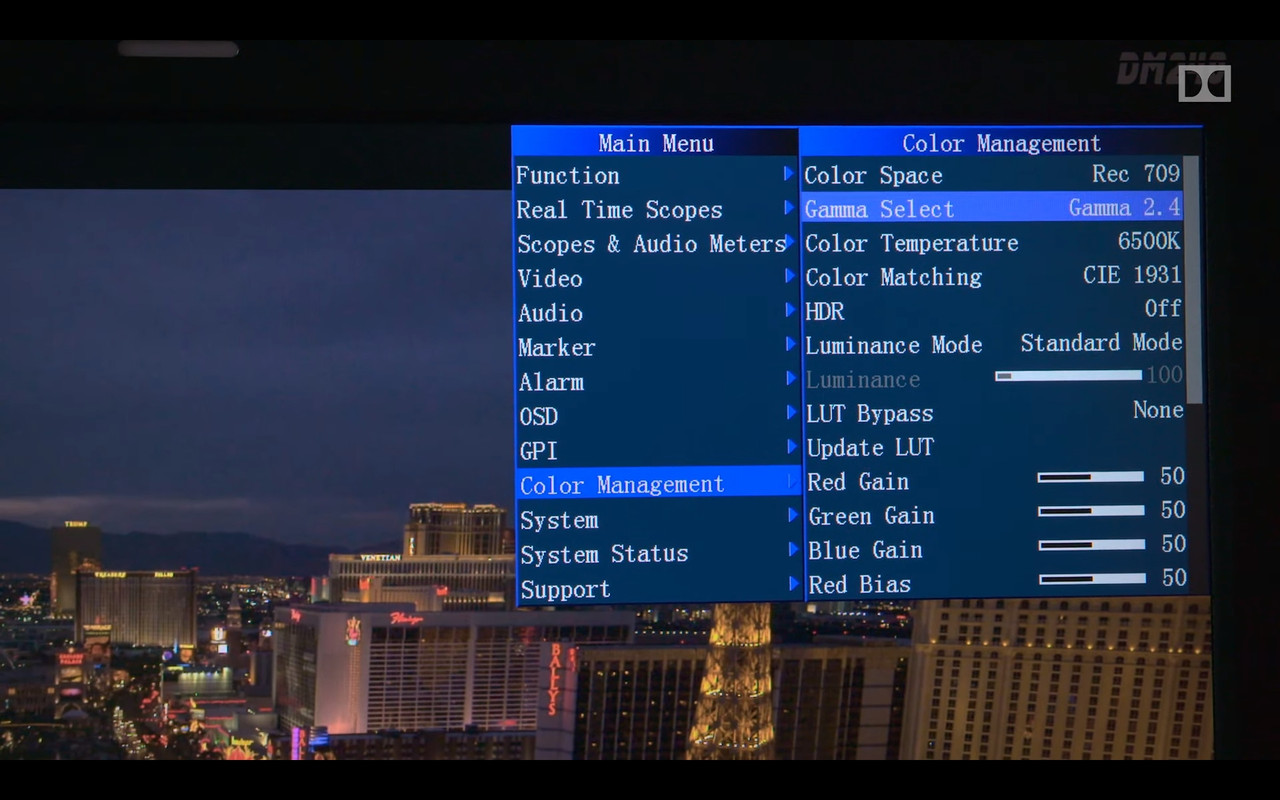Select the Color Space setting row

coord(992,174)
